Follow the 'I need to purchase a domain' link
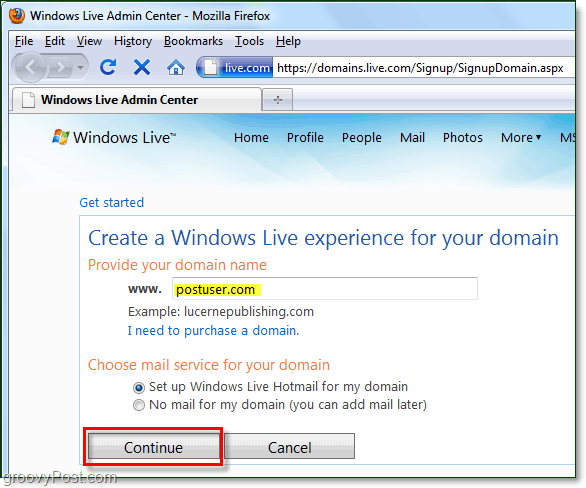Image resolution: width=586 pixels, height=488 pixels. pyautogui.click(x=213, y=331)
